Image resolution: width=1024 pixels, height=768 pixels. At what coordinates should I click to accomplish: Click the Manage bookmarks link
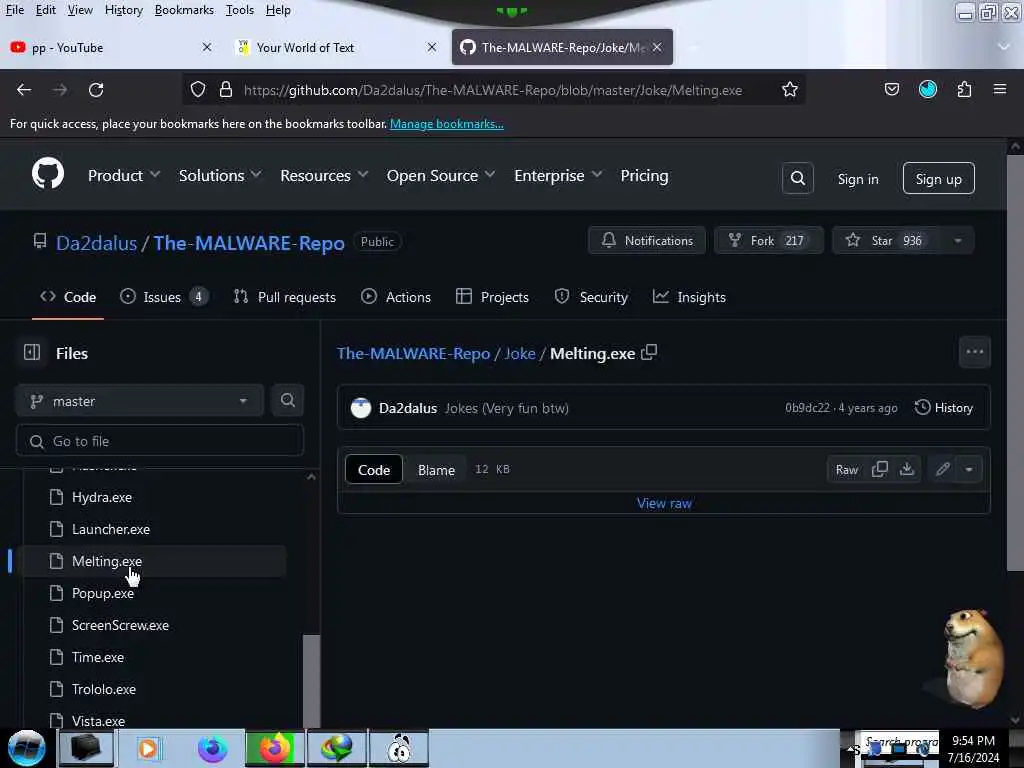(x=447, y=123)
